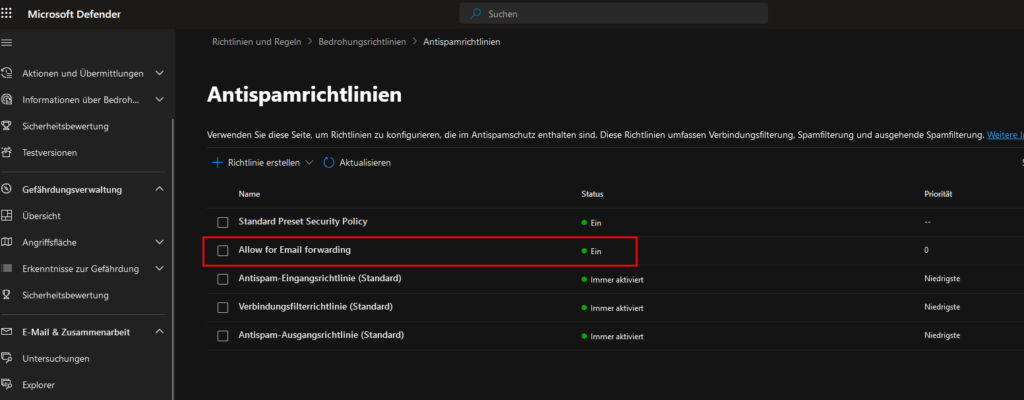Click the search magnifier icon
Screen dimensions: 1024x400
pyautogui.click(x=477, y=13)
